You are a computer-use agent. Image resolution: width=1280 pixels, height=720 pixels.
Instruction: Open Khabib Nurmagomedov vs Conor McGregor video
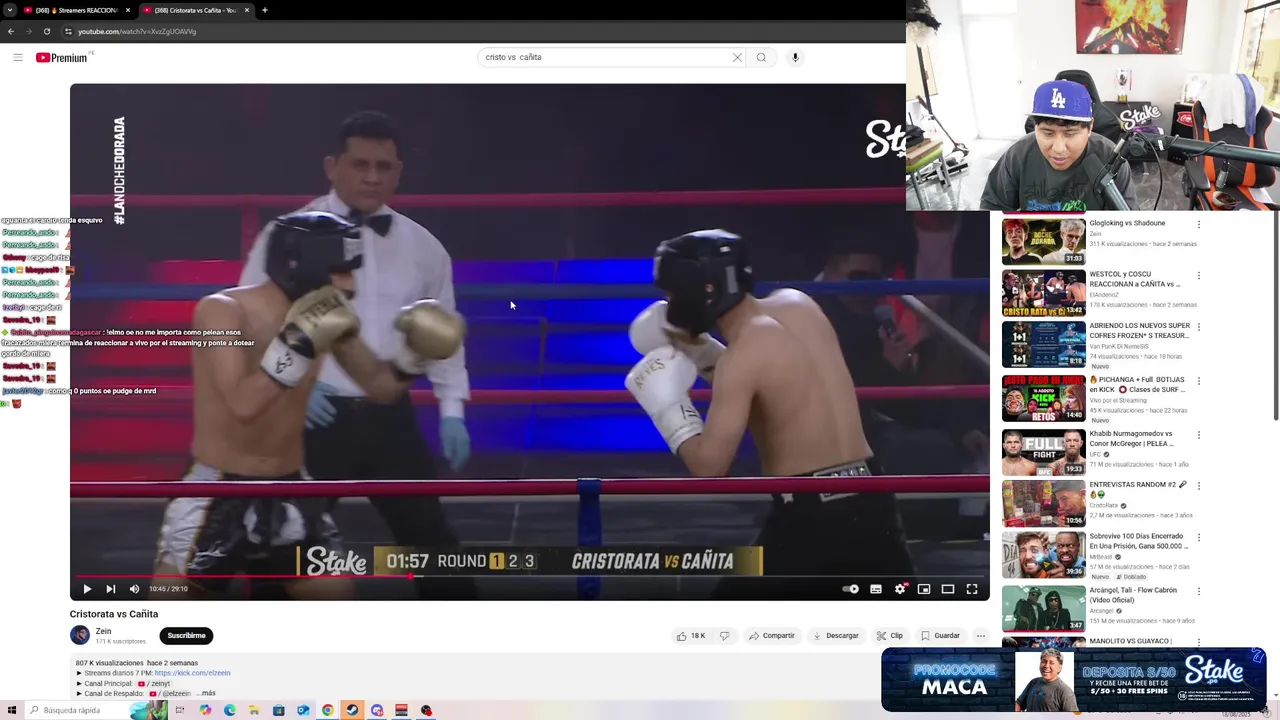1044,453
